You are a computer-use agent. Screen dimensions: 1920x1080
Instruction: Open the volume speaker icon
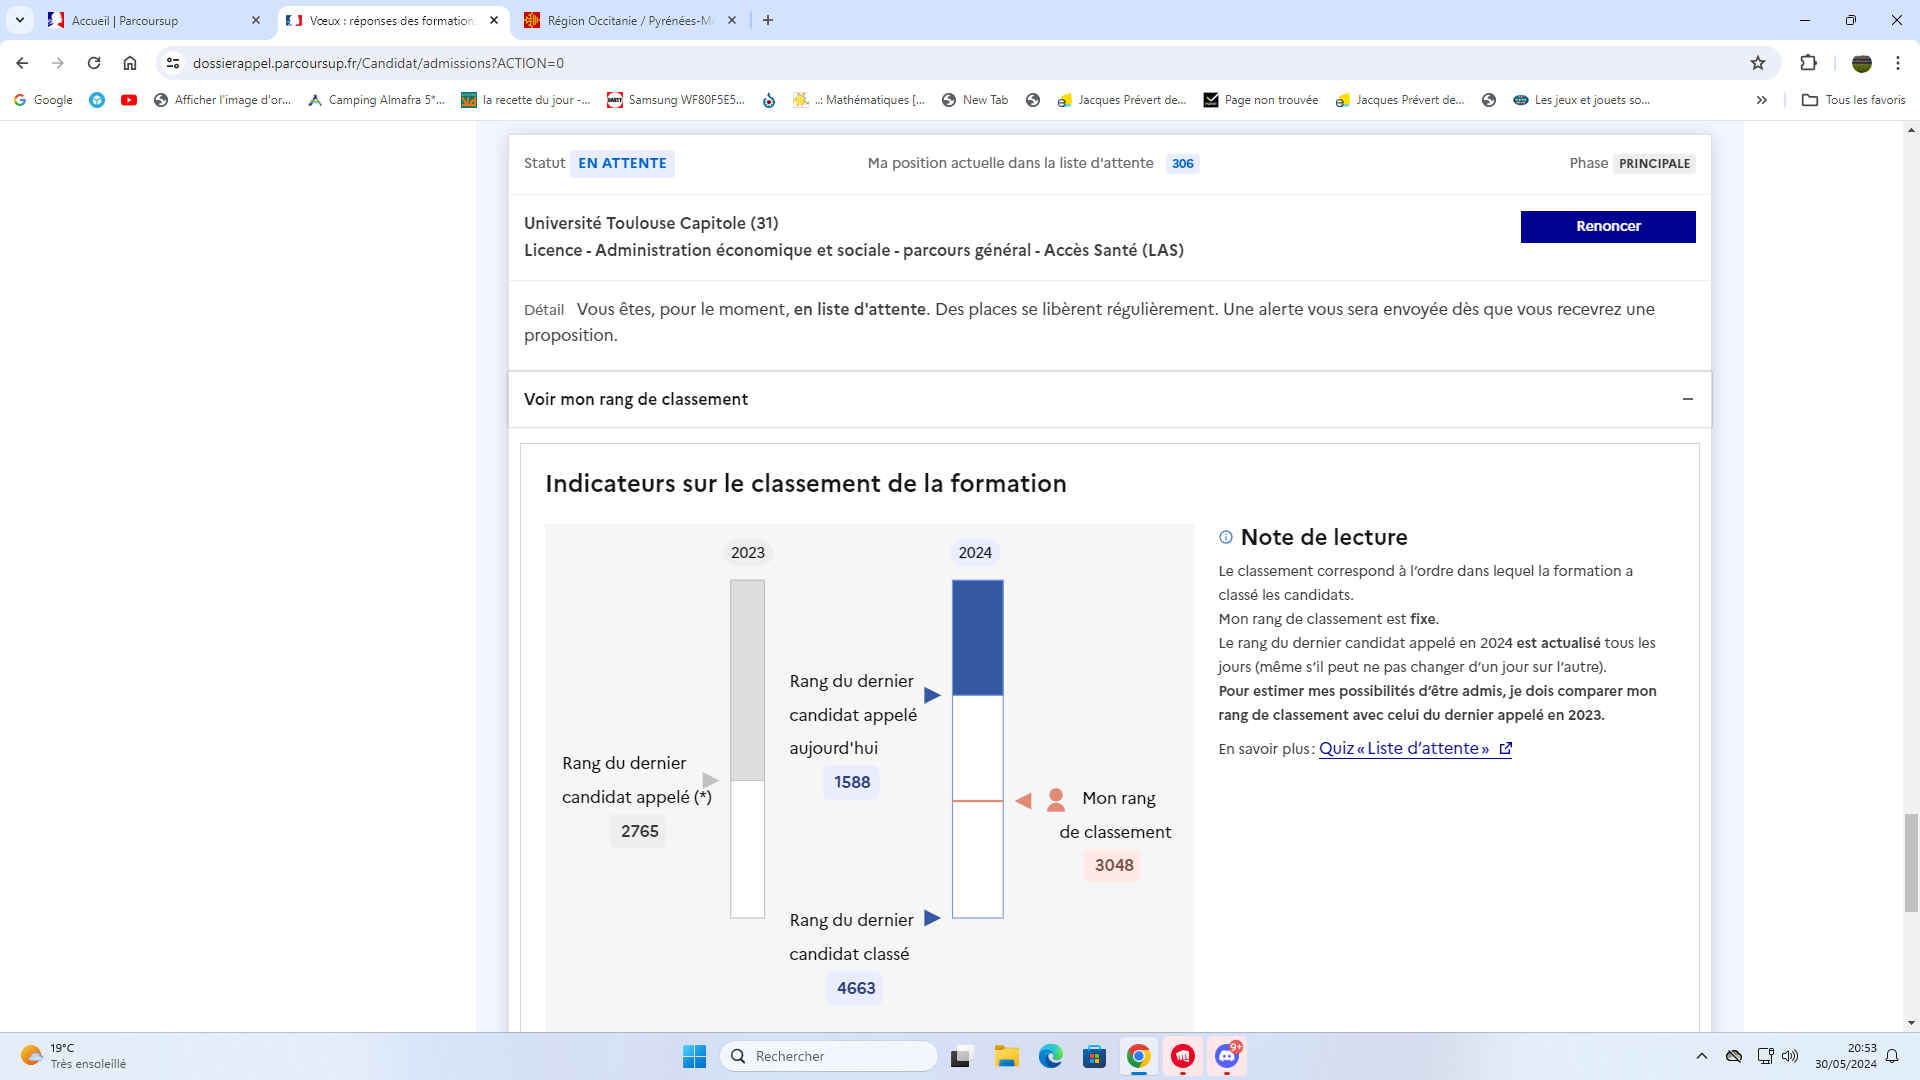(1790, 1056)
